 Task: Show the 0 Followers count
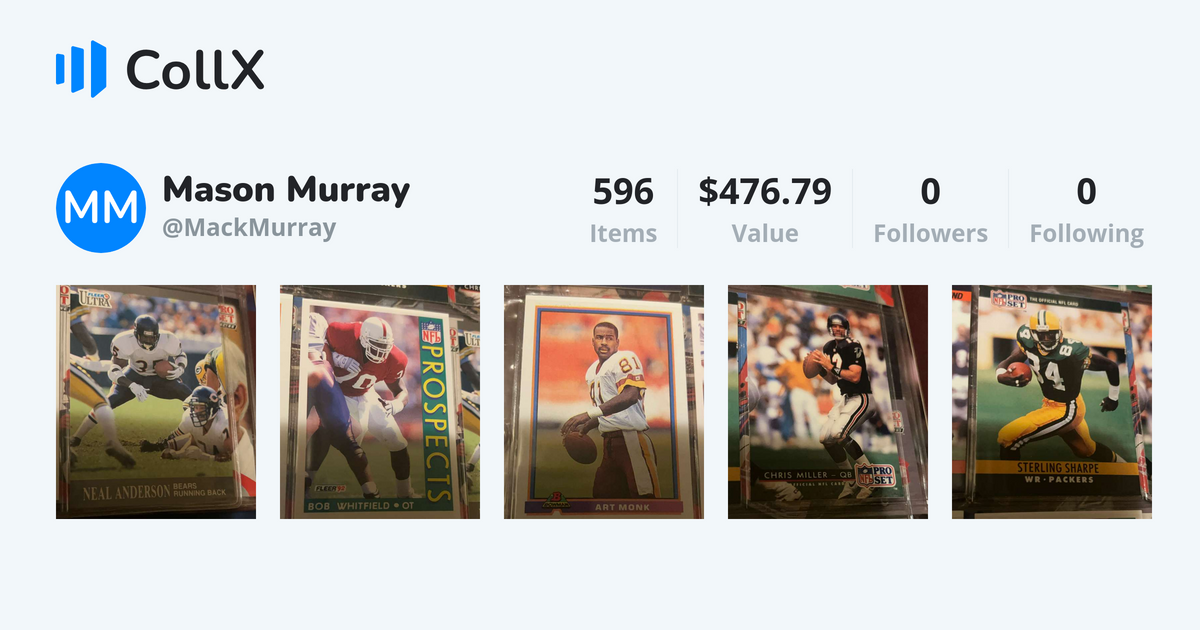(930, 191)
